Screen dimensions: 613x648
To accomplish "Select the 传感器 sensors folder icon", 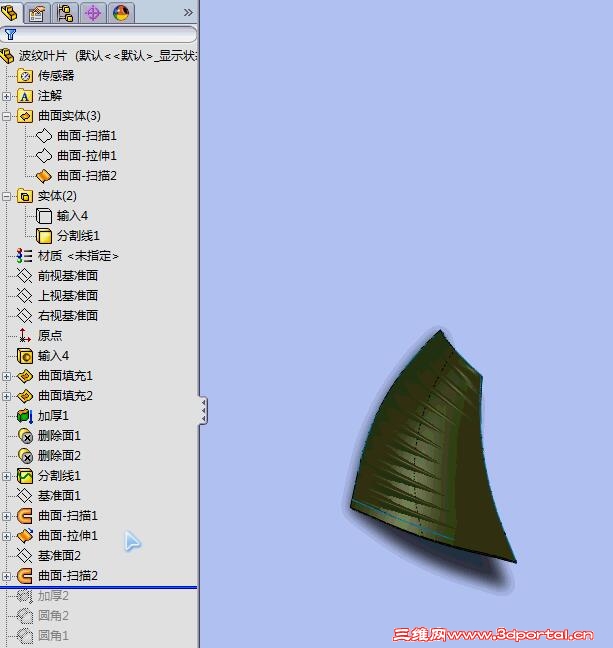I will [x=25, y=76].
